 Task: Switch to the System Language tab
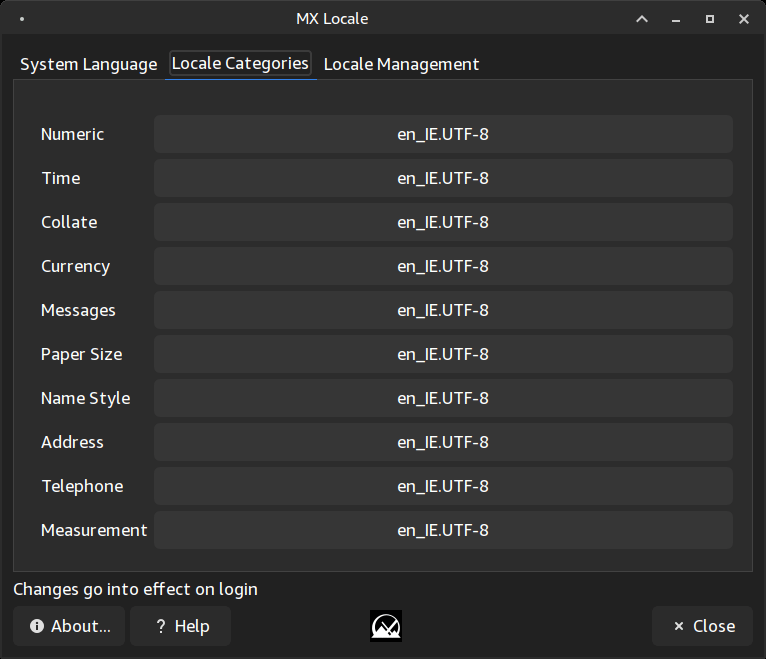[x=88, y=64]
